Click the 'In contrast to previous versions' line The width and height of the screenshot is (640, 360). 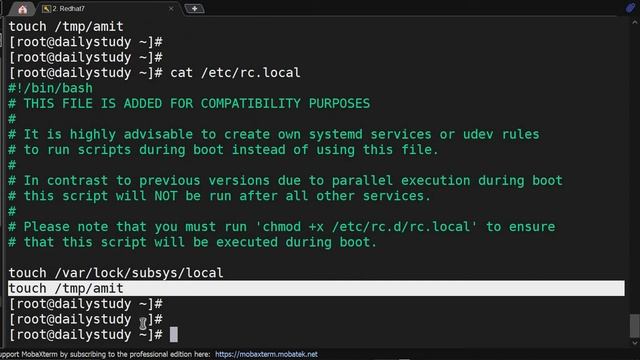[x=286, y=180]
